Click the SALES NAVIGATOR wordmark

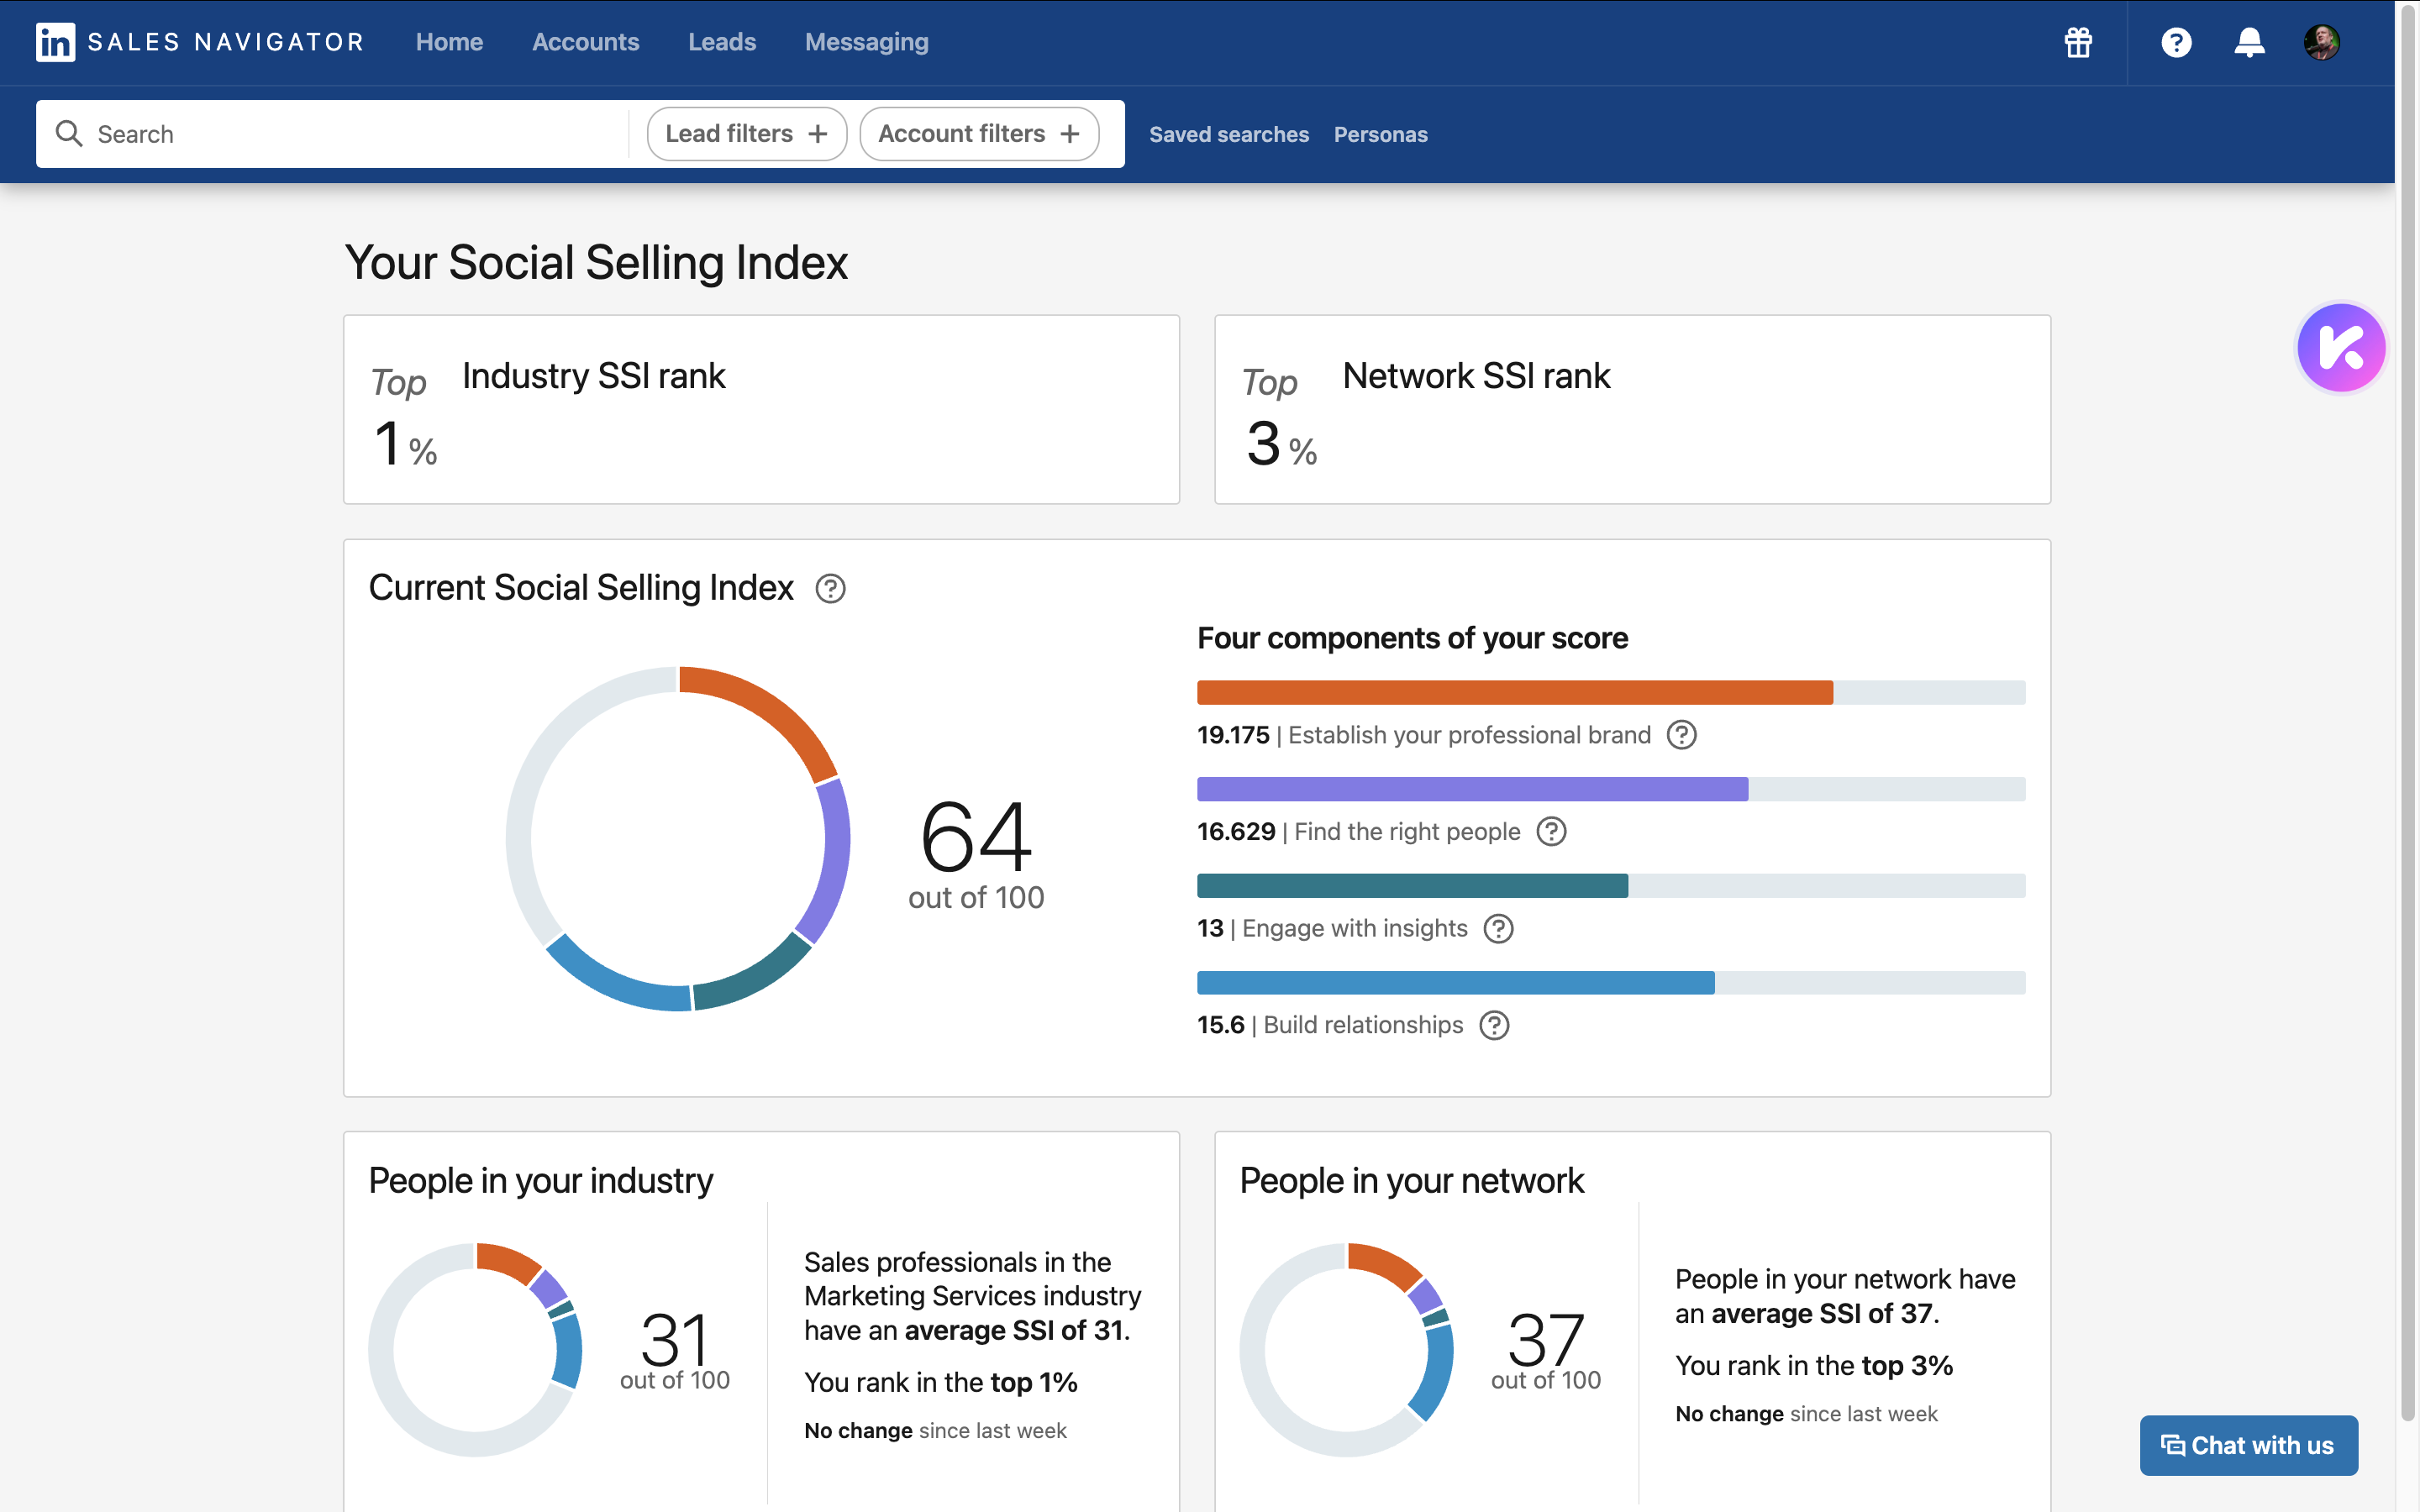pos(225,42)
